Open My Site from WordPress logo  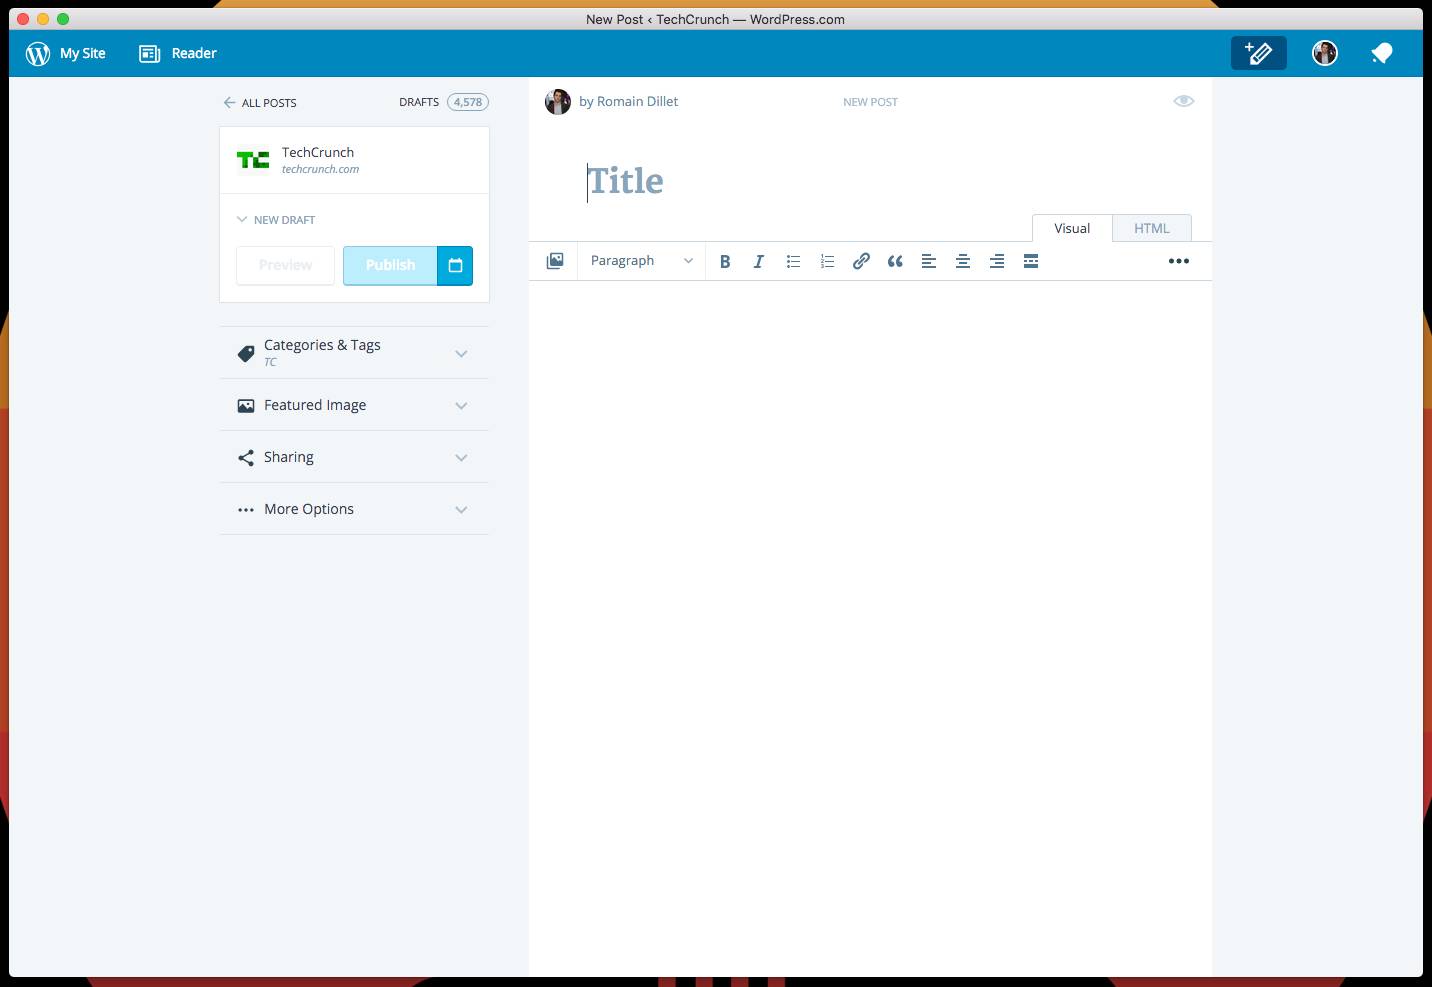pyautogui.click(x=38, y=53)
